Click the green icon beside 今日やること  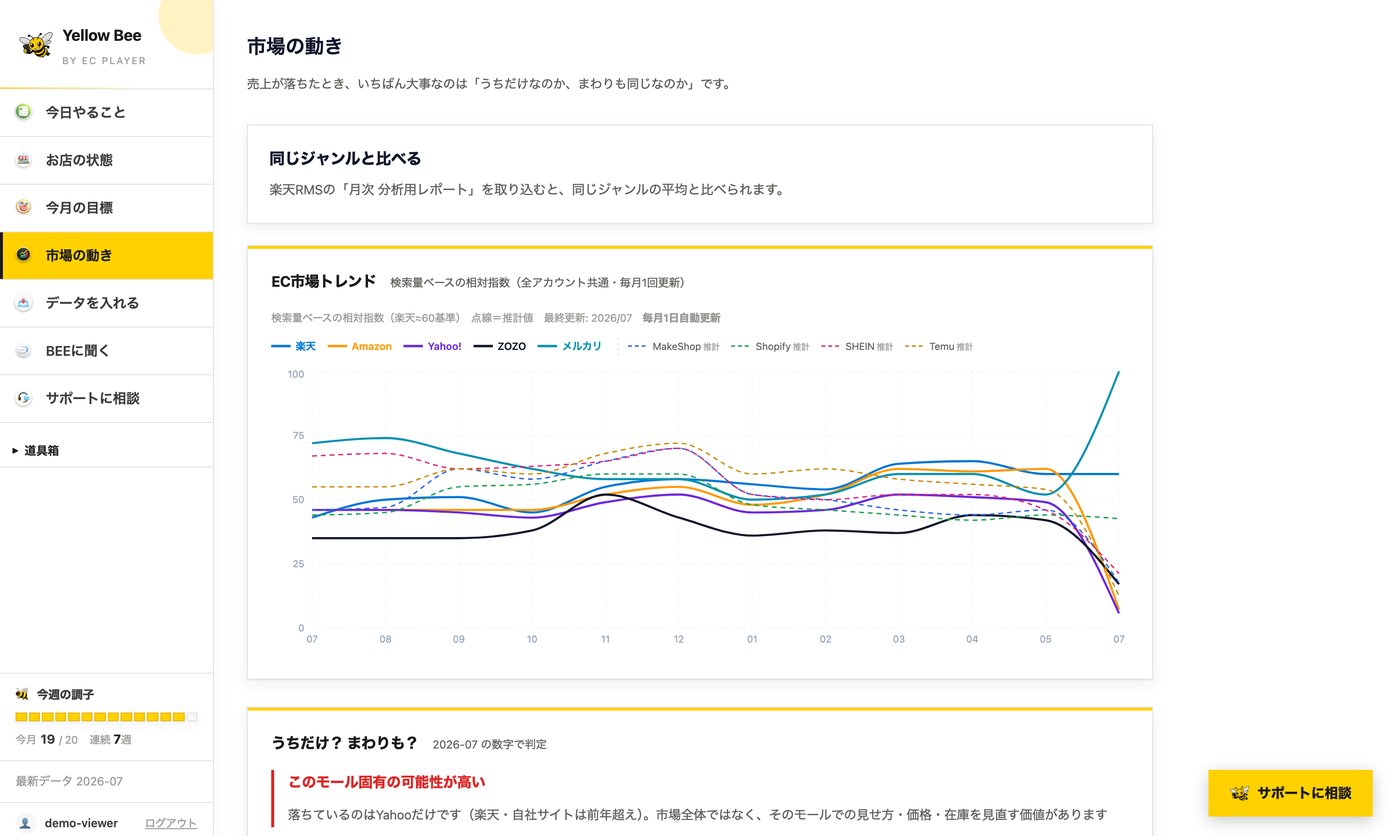[23, 112]
